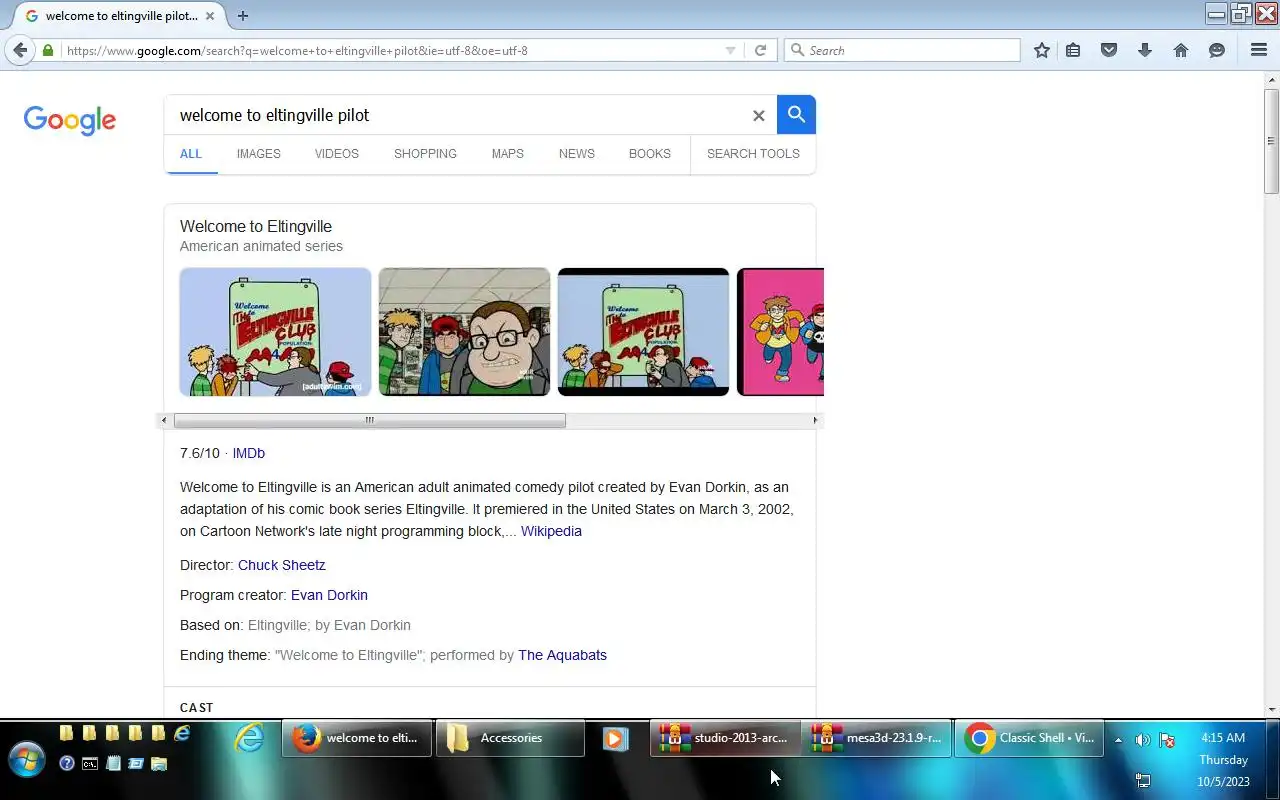Clear the Google search box with X
Viewport: 1280px width, 800px height.
pos(758,116)
